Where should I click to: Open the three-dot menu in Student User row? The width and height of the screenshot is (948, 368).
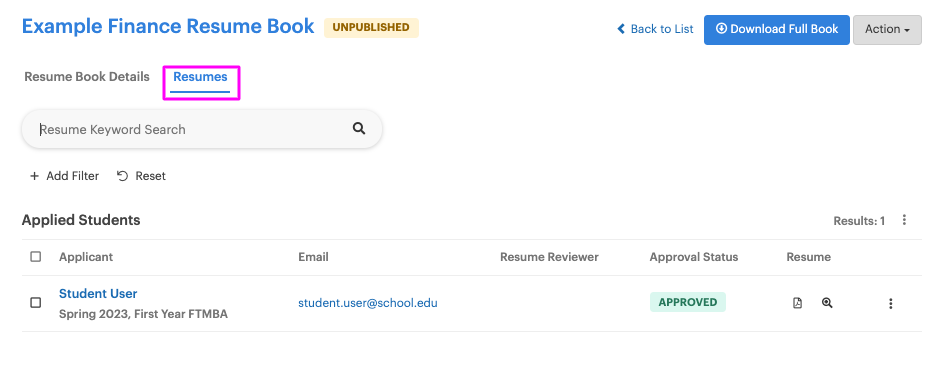[x=891, y=303]
